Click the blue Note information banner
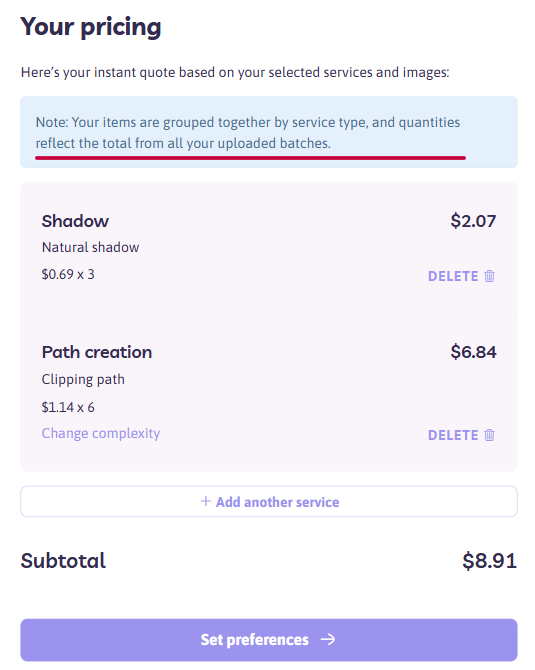The image size is (535, 670). pyautogui.click(x=269, y=132)
